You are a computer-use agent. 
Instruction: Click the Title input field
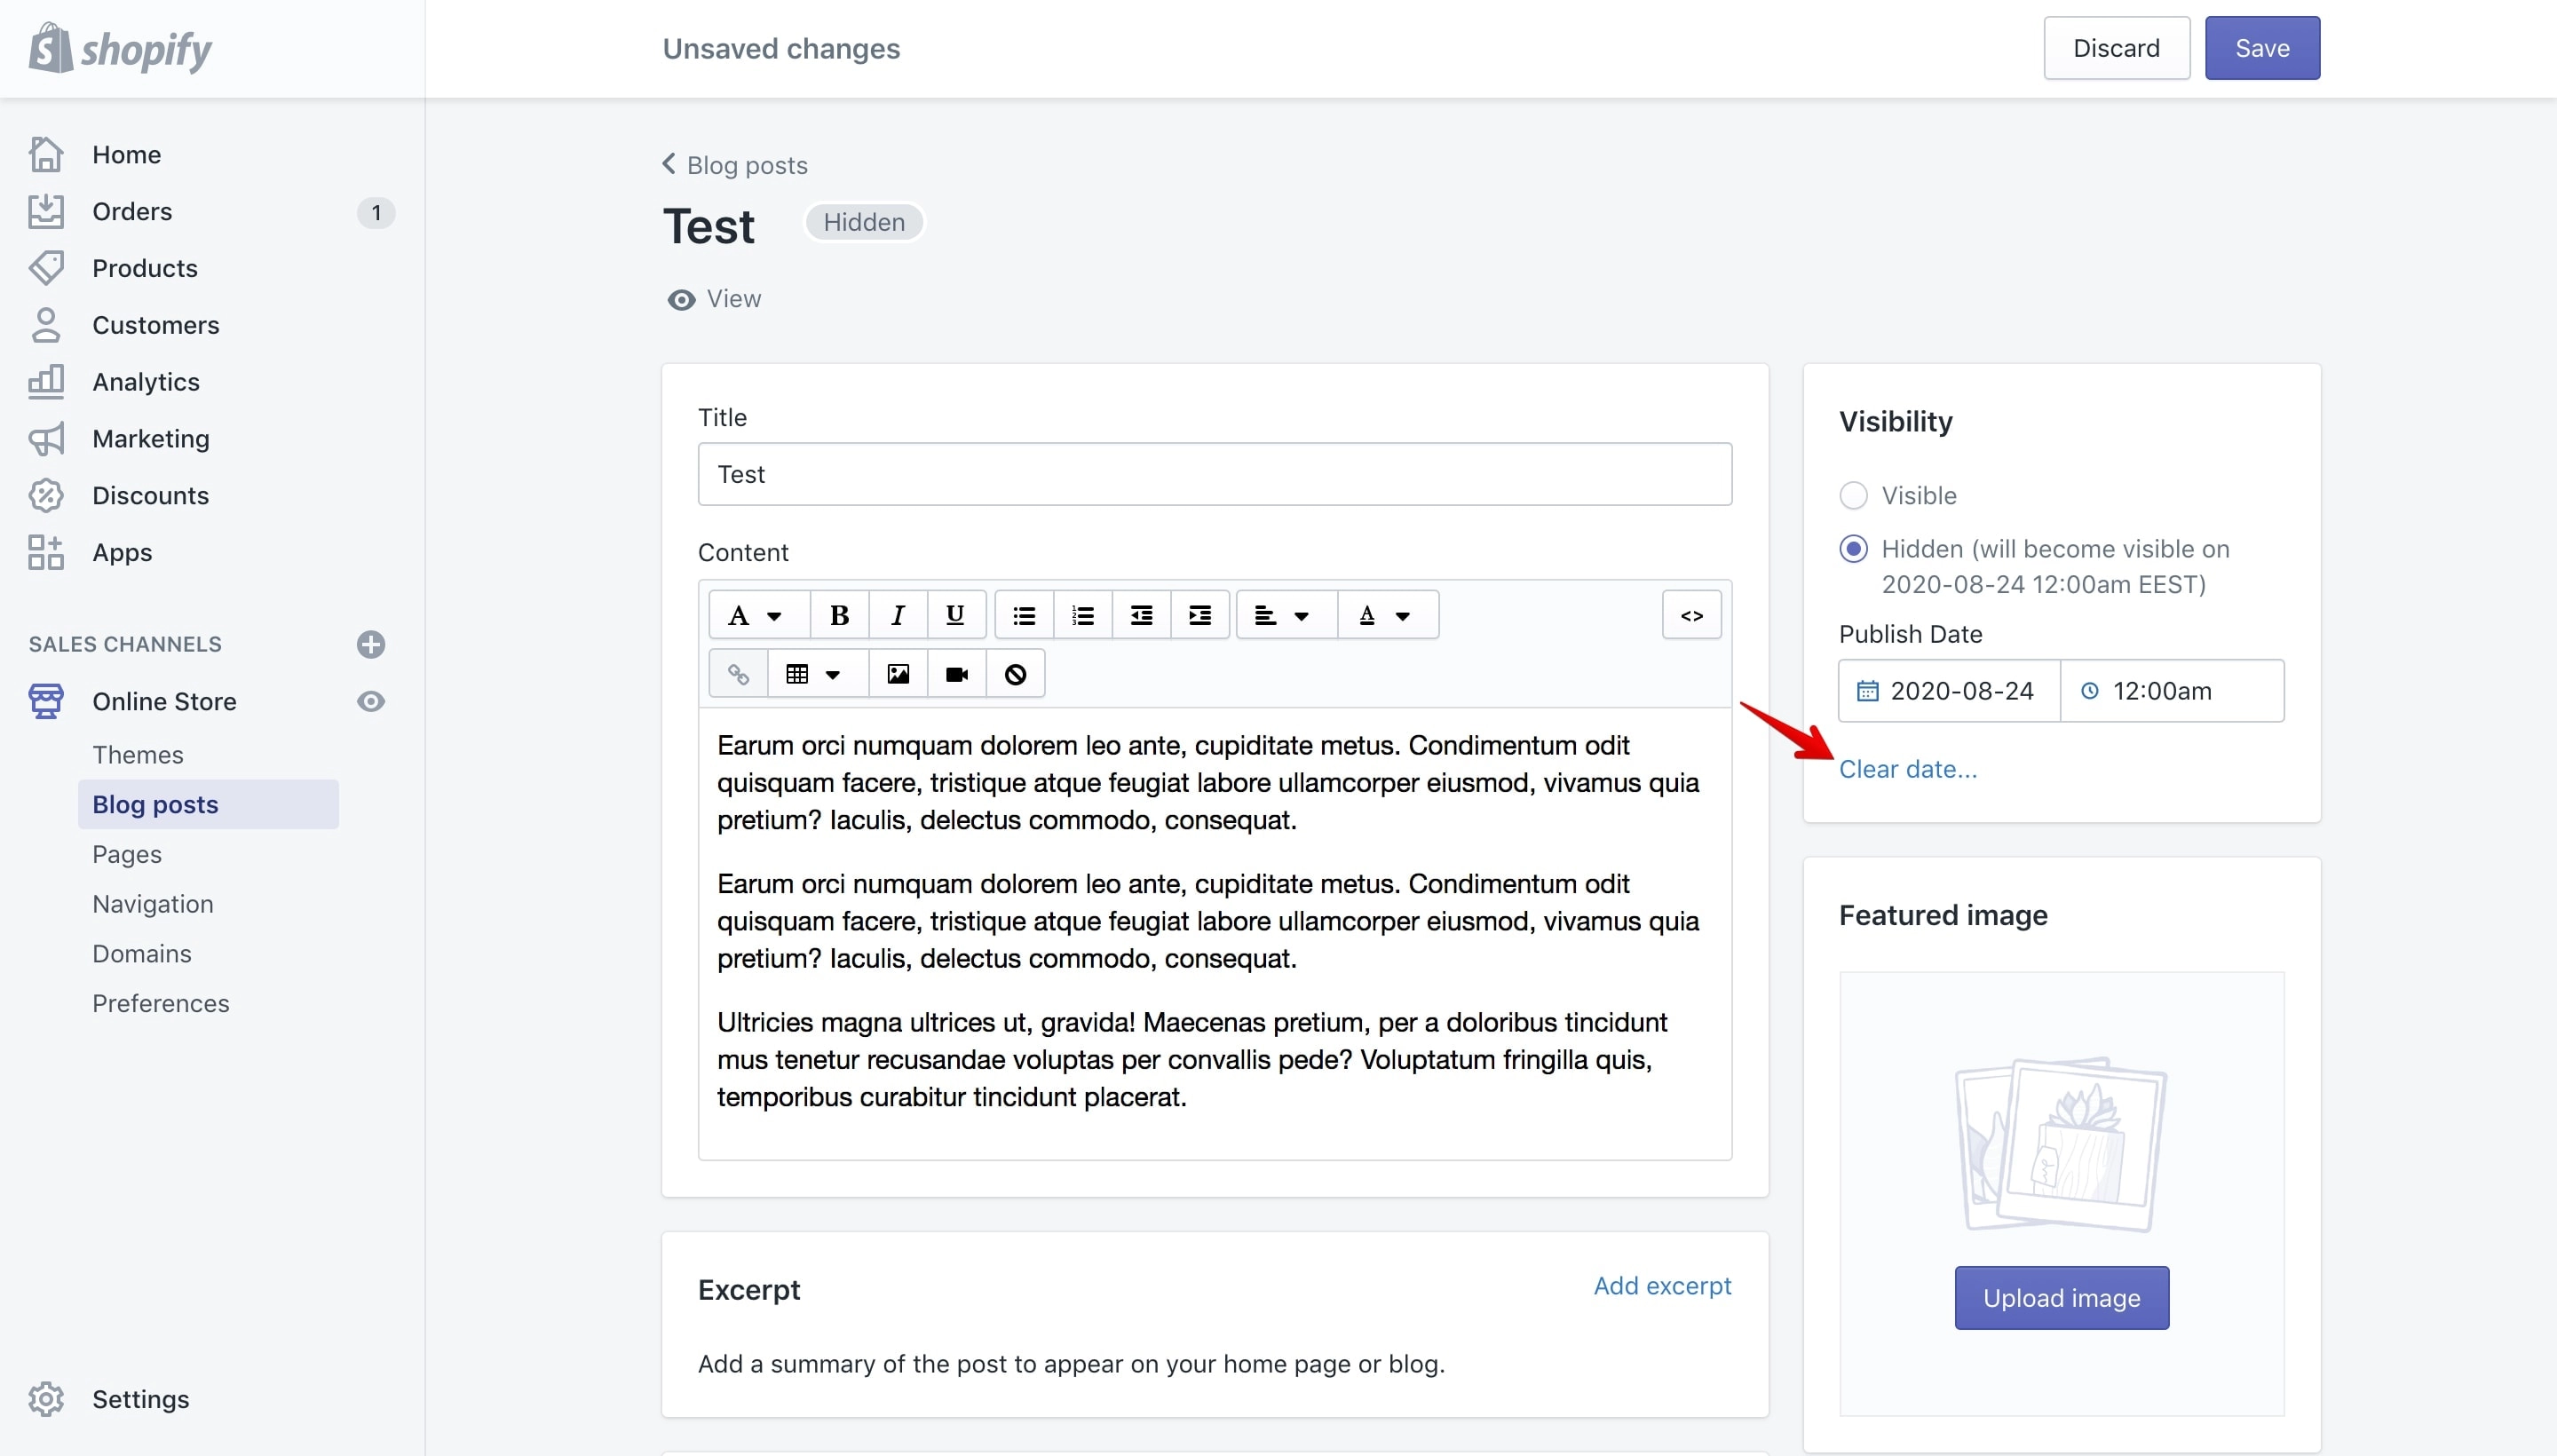coord(1214,474)
